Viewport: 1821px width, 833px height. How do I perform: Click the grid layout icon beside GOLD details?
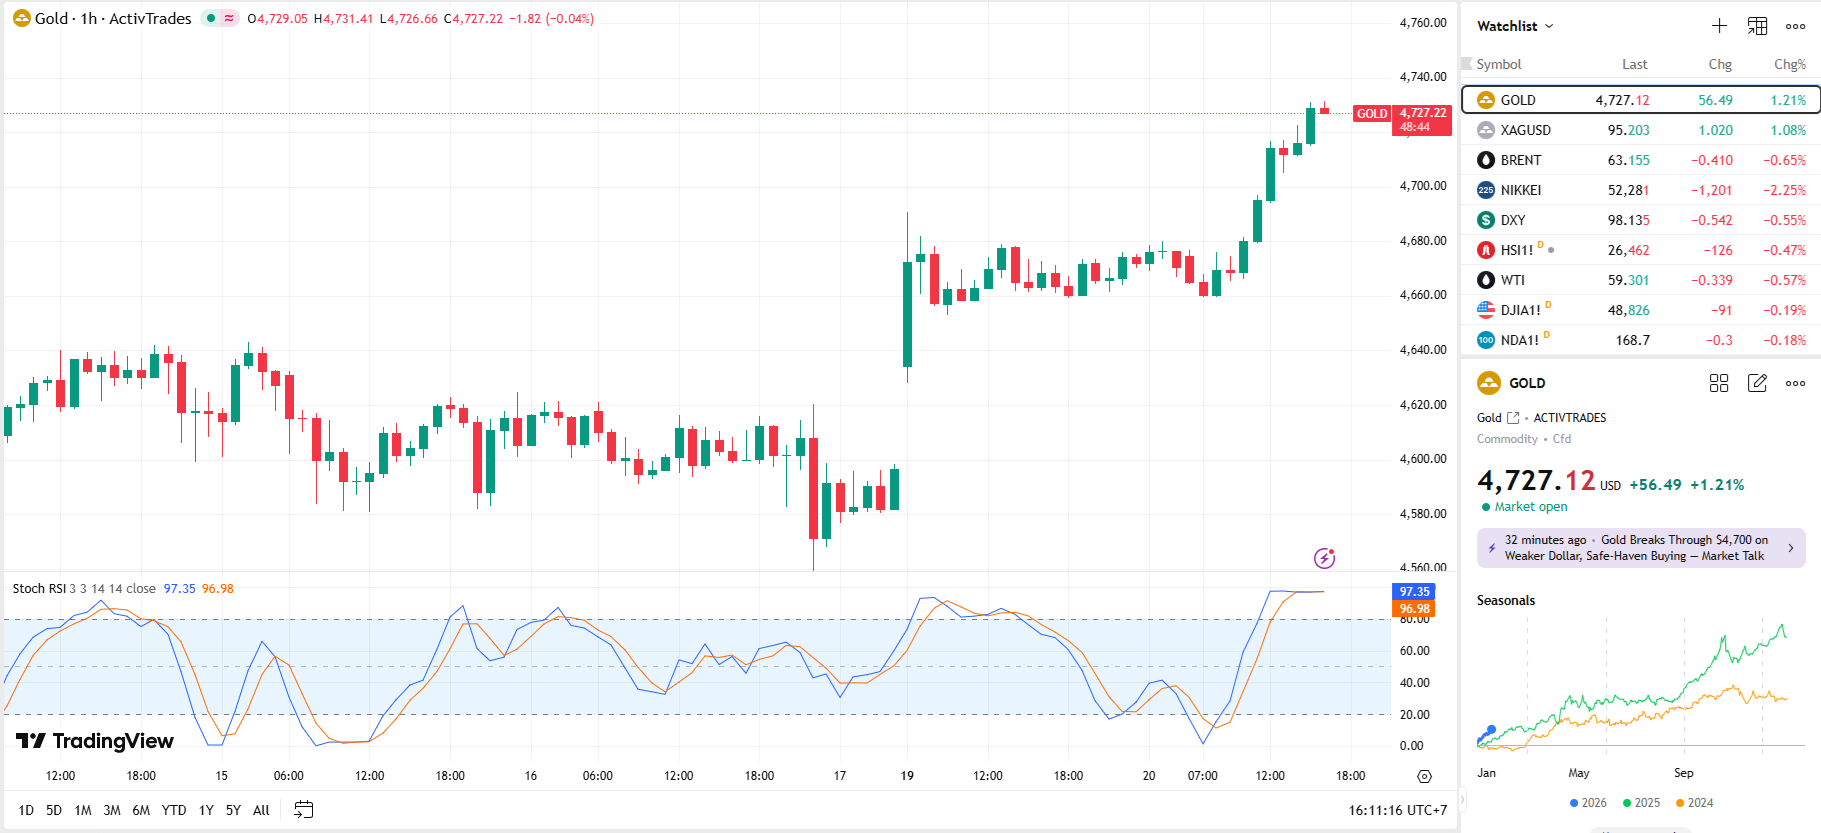click(1719, 383)
